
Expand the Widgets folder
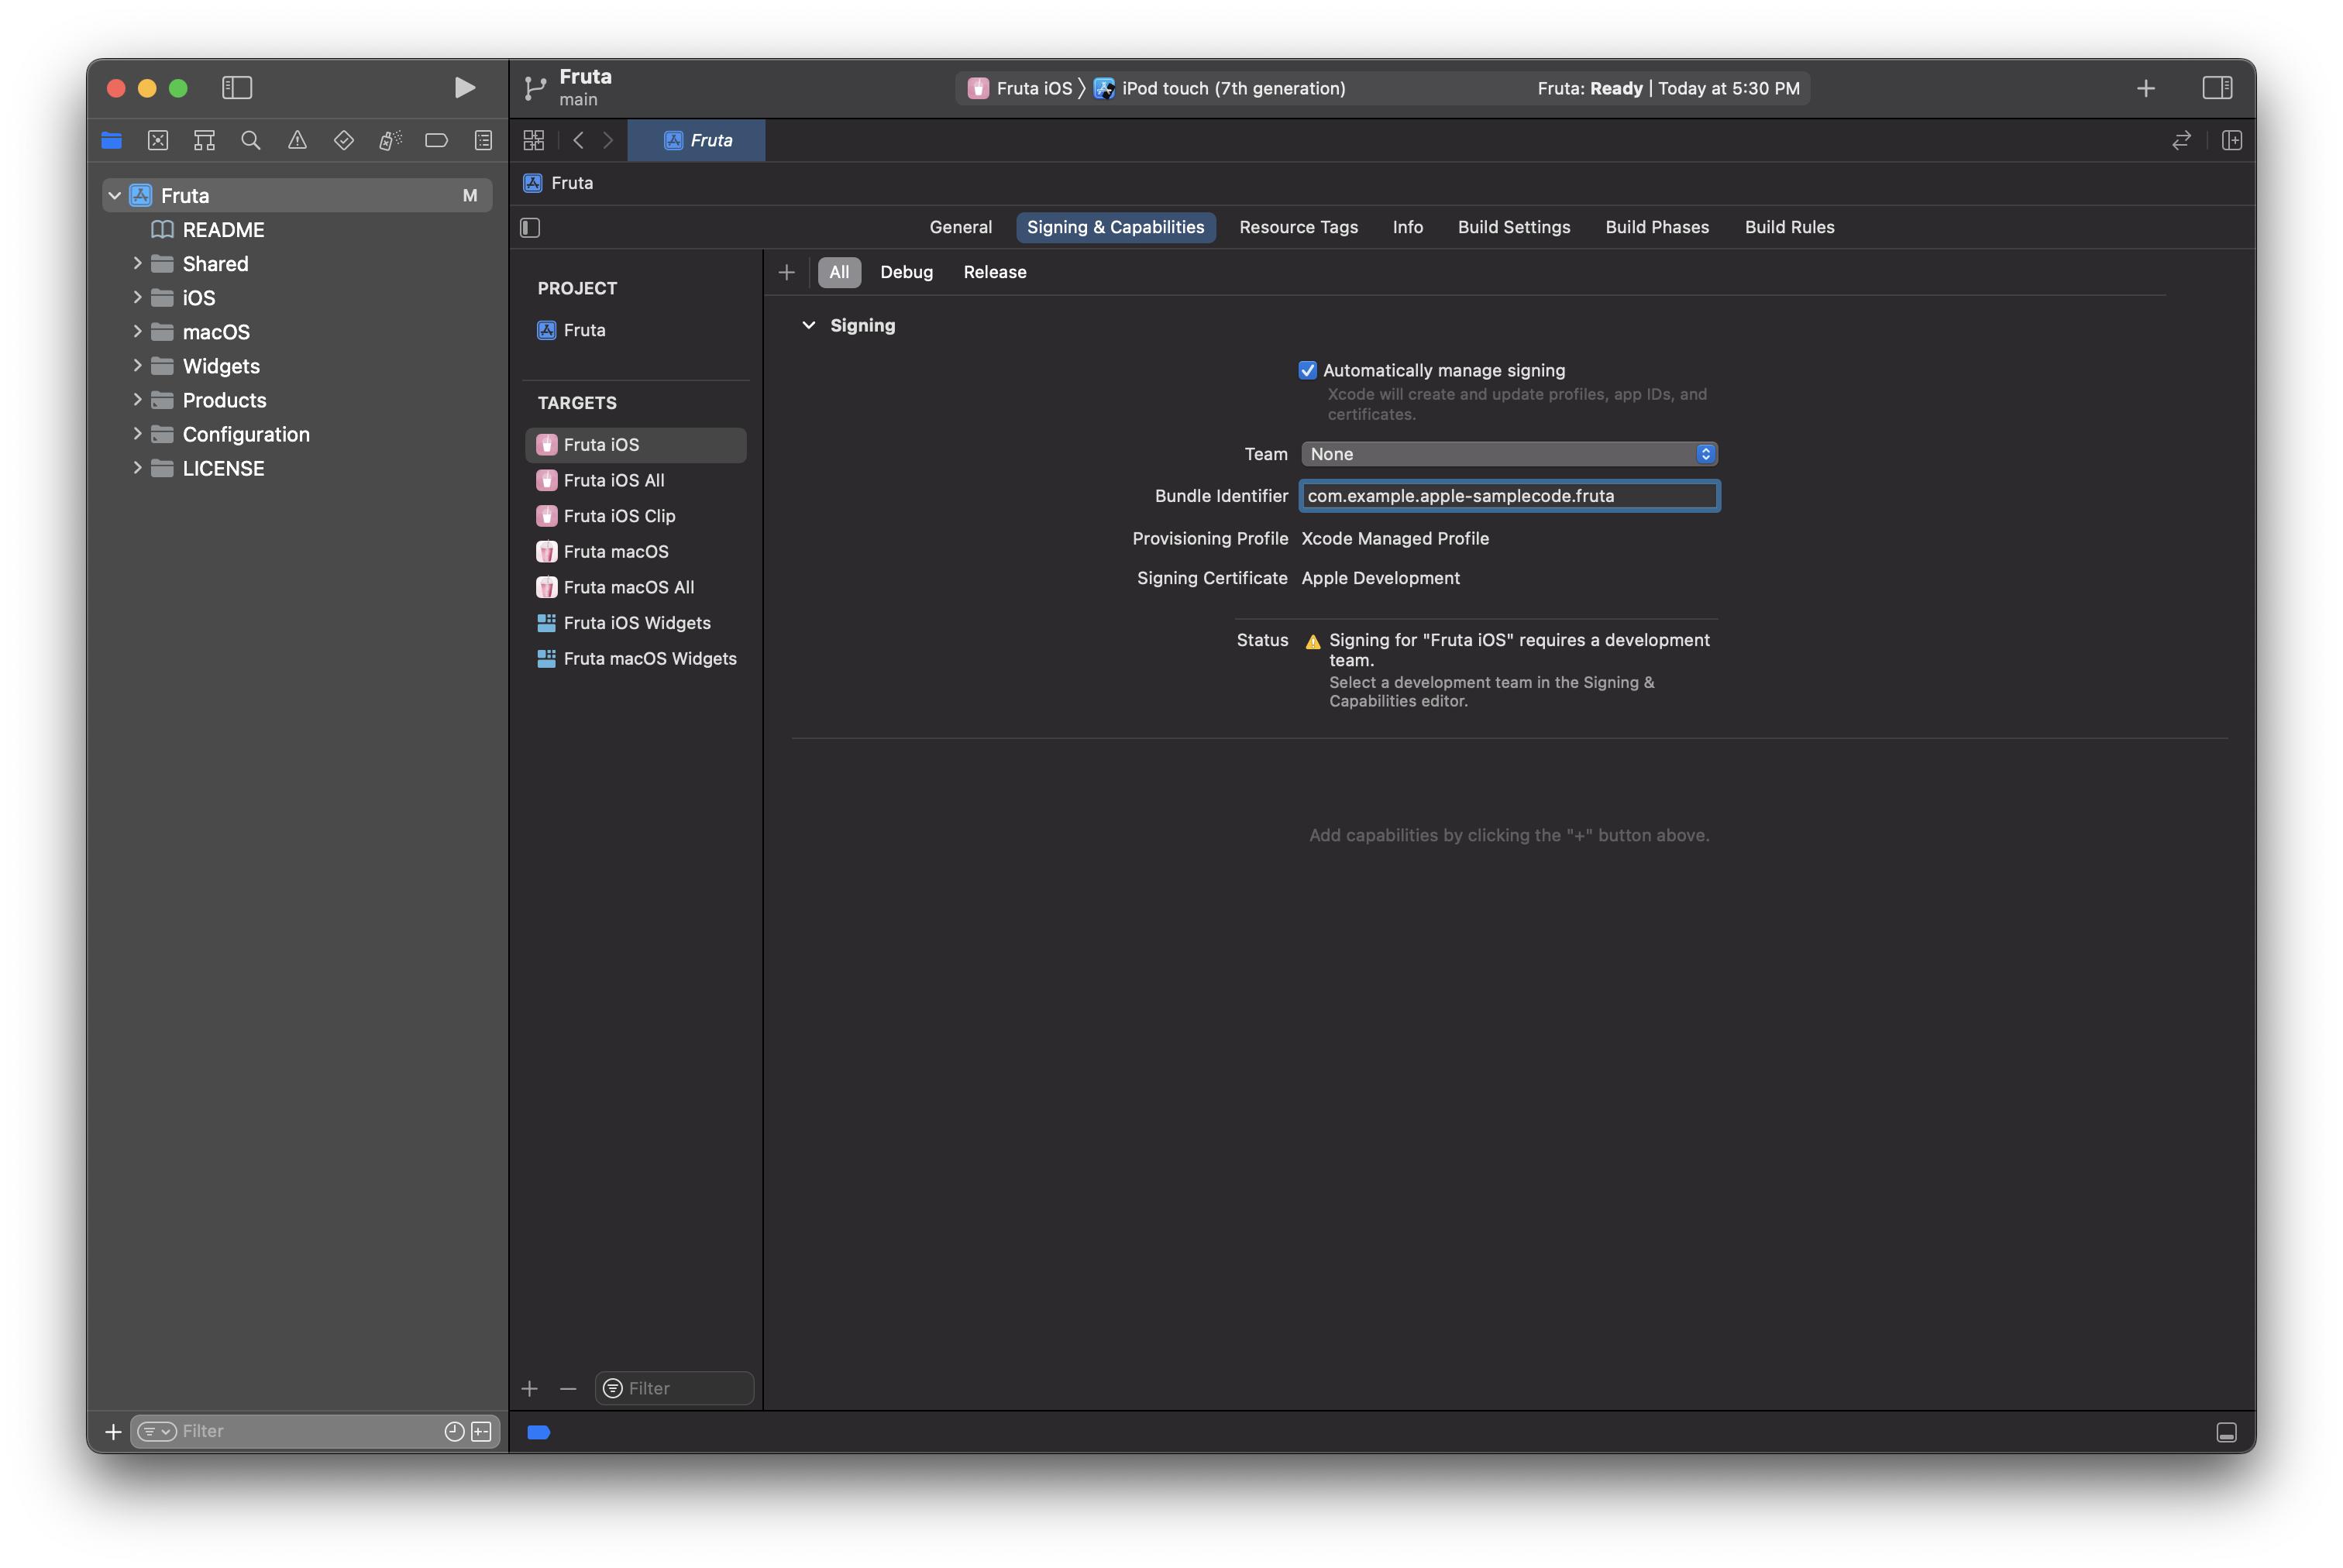pos(137,365)
